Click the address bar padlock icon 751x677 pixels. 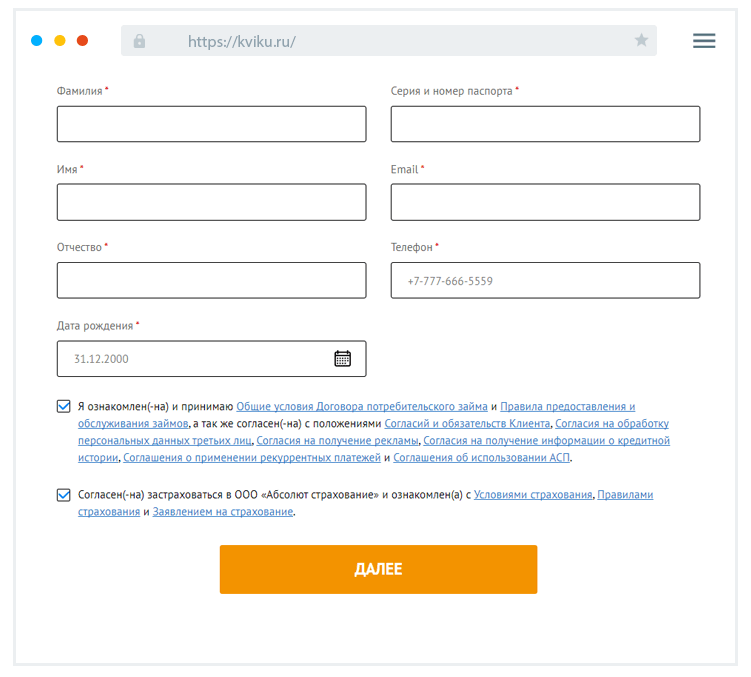[139, 41]
